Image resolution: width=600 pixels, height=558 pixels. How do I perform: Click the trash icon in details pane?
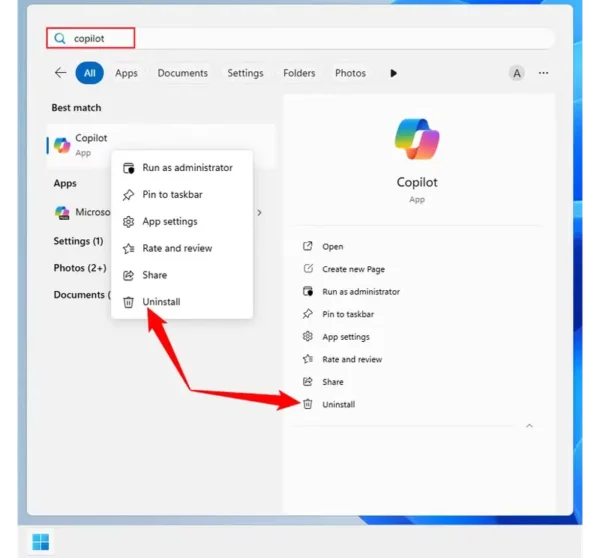308,404
